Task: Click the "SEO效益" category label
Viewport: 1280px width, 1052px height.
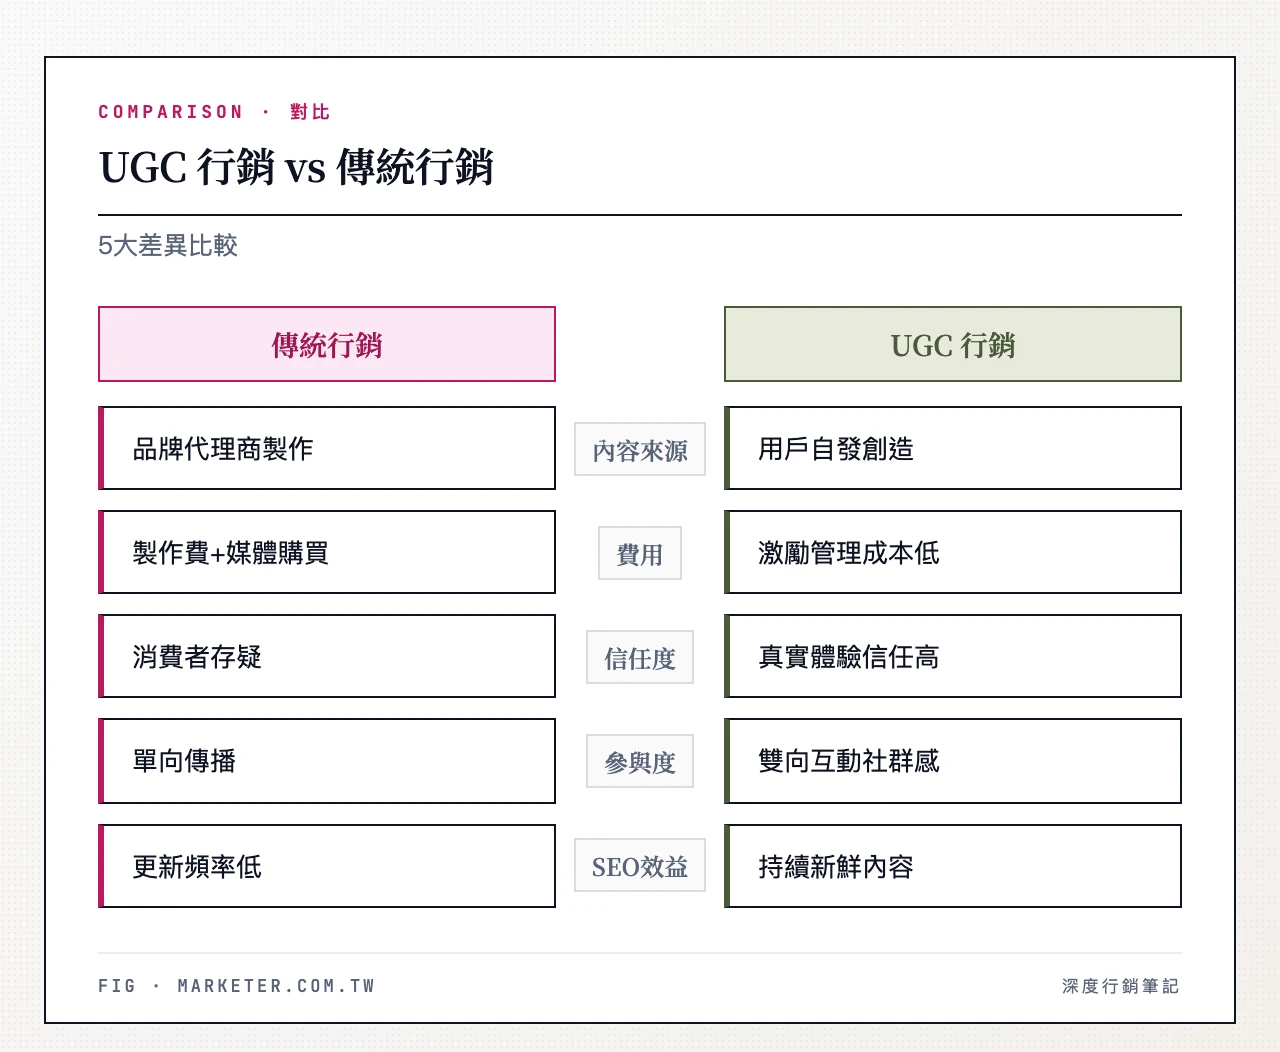Action: (640, 866)
